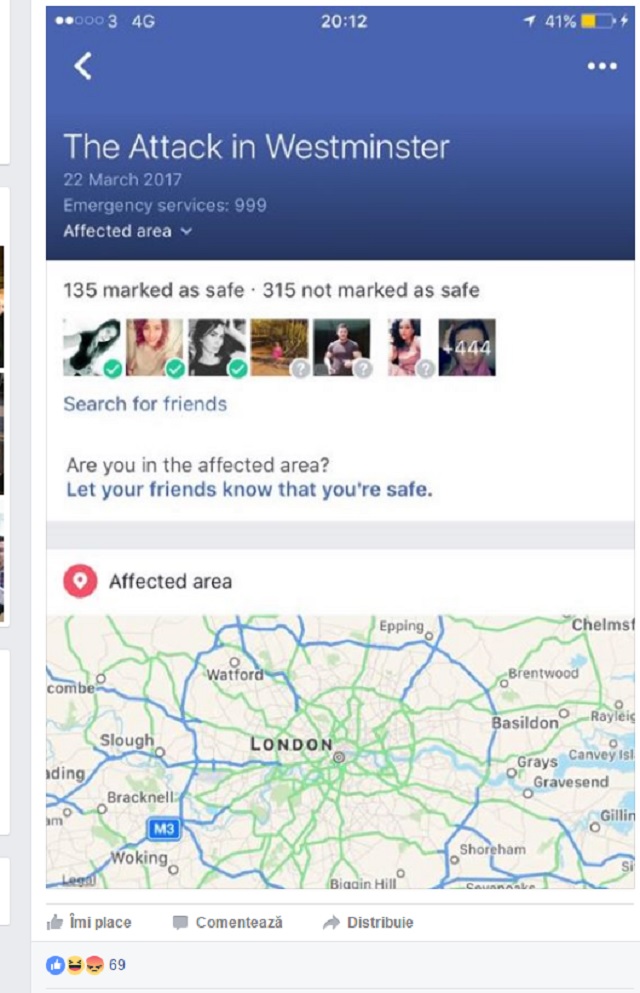Click the thumbs-up Îmi place icon

click(55, 922)
